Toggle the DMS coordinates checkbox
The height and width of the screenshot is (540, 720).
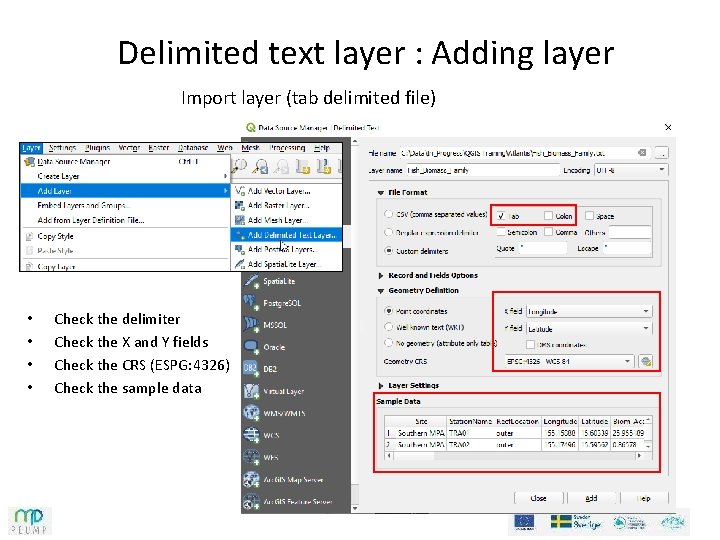click(530, 344)
